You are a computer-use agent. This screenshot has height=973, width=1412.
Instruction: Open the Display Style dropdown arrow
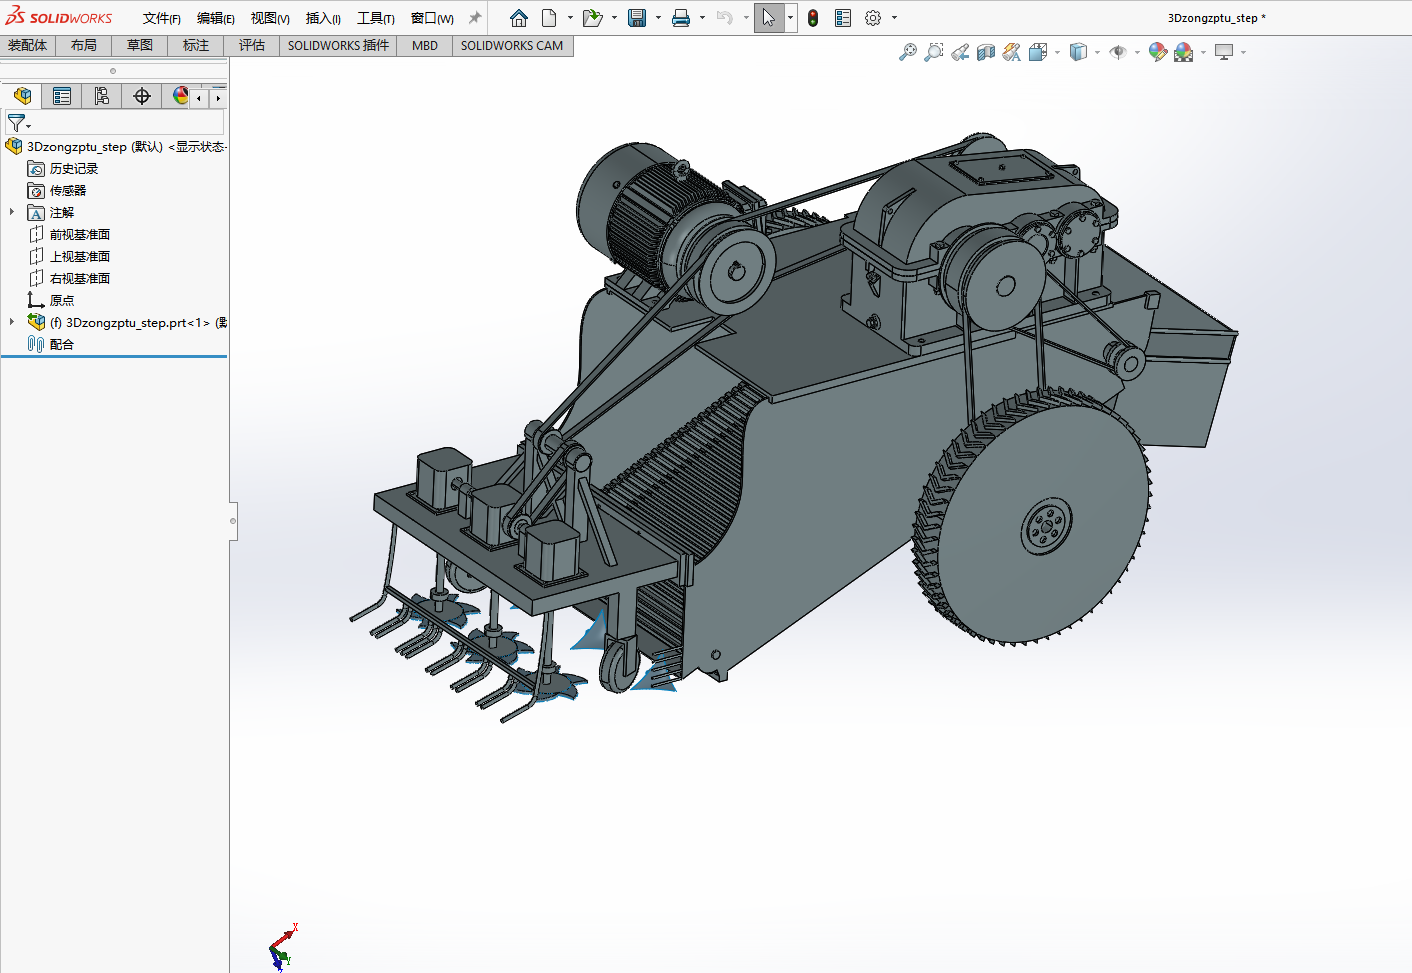point(1097,52)
